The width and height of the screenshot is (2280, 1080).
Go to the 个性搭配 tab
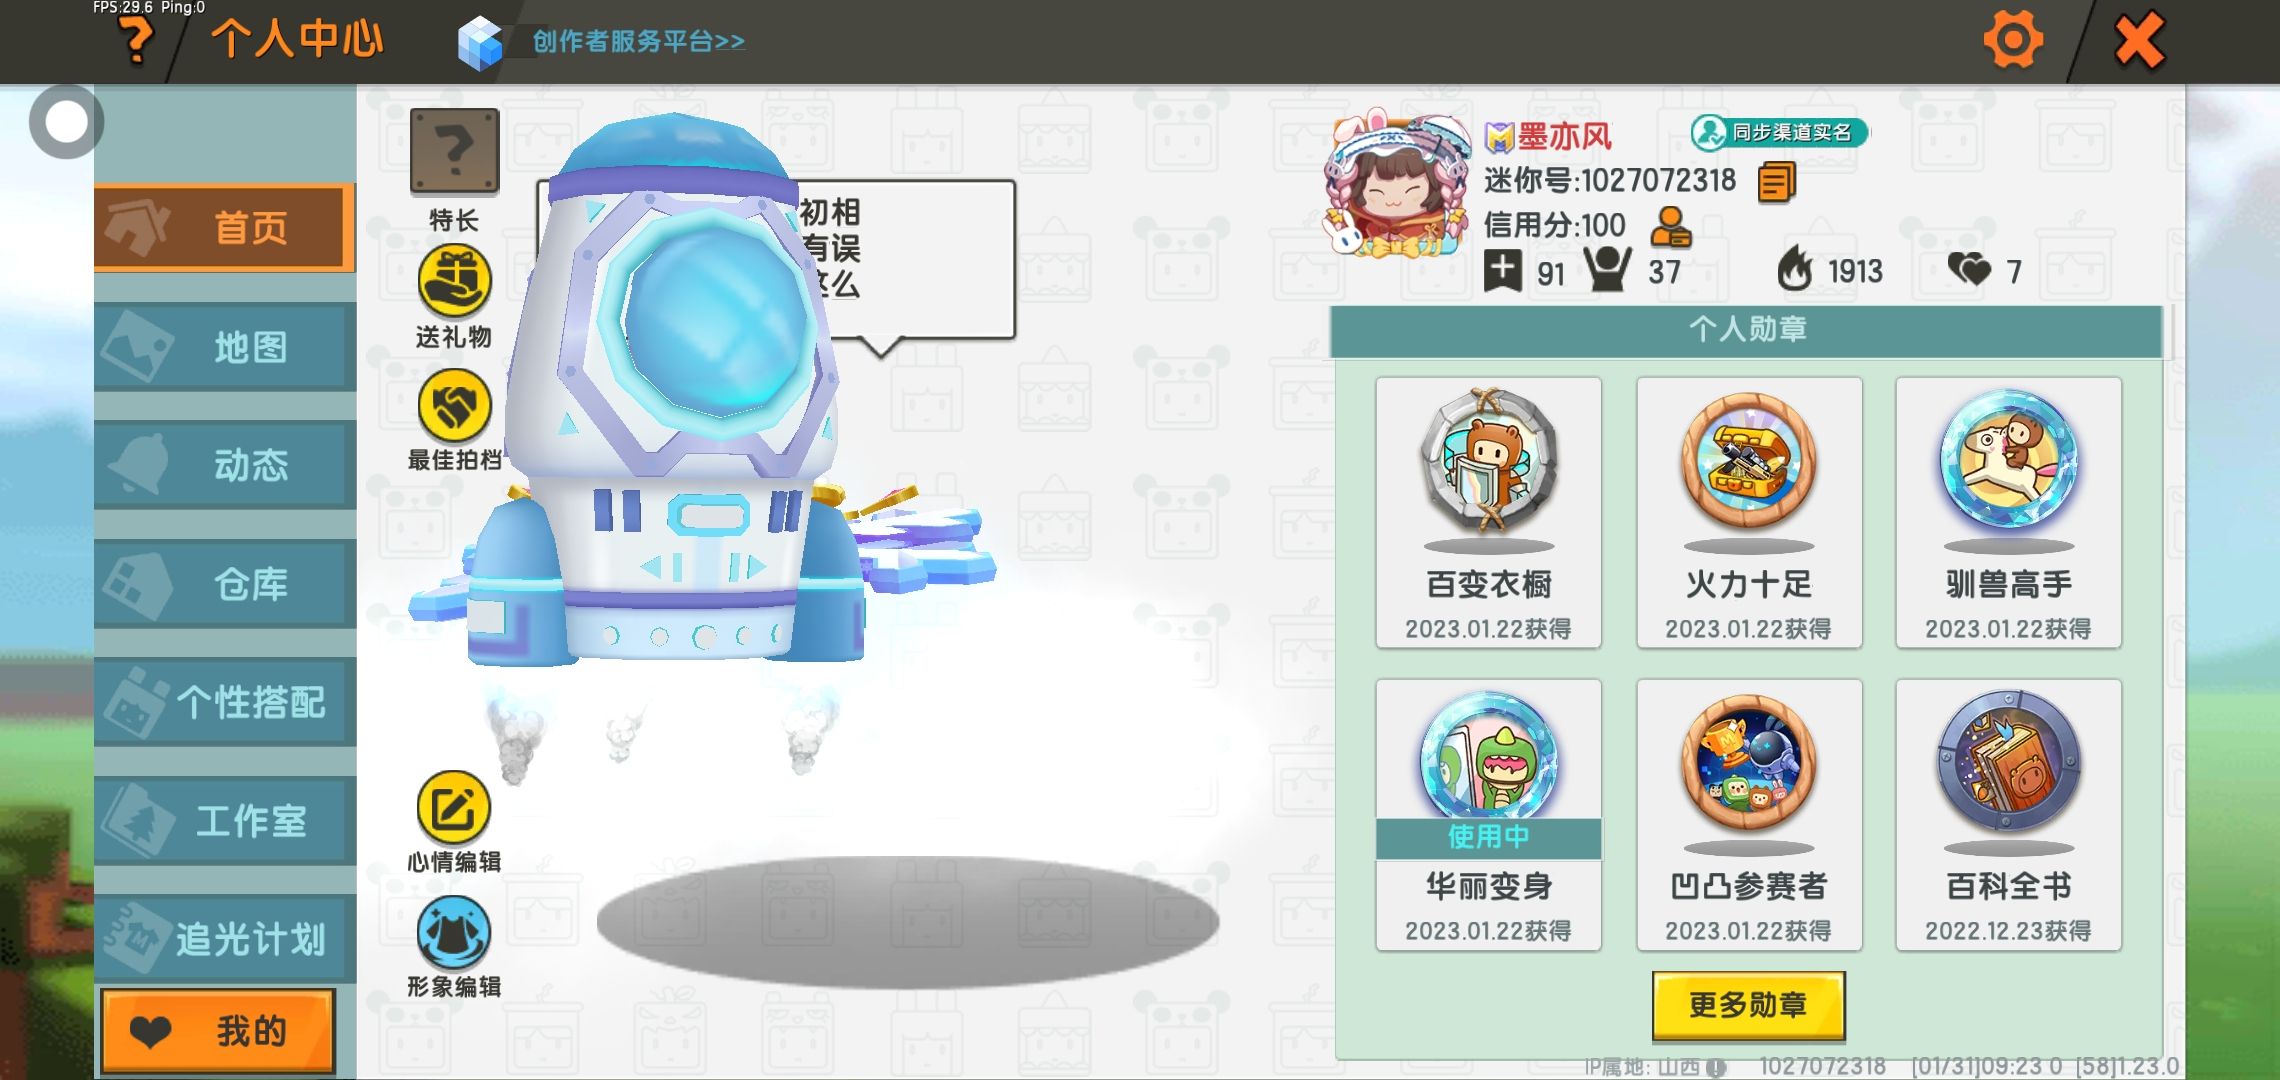(225, 702)
